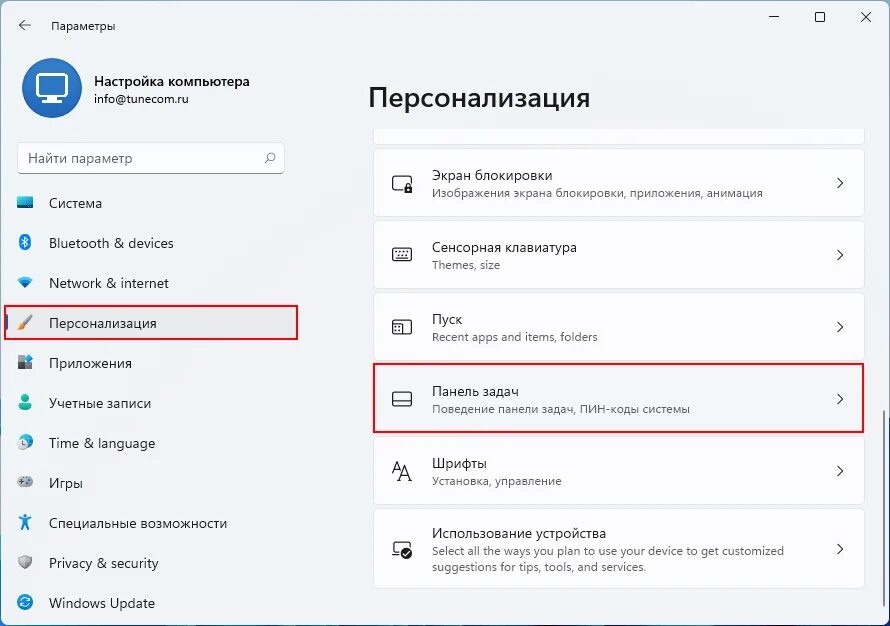Click the accessibility figure icon
Screen dimensions: 890x626
pos(25,522)
